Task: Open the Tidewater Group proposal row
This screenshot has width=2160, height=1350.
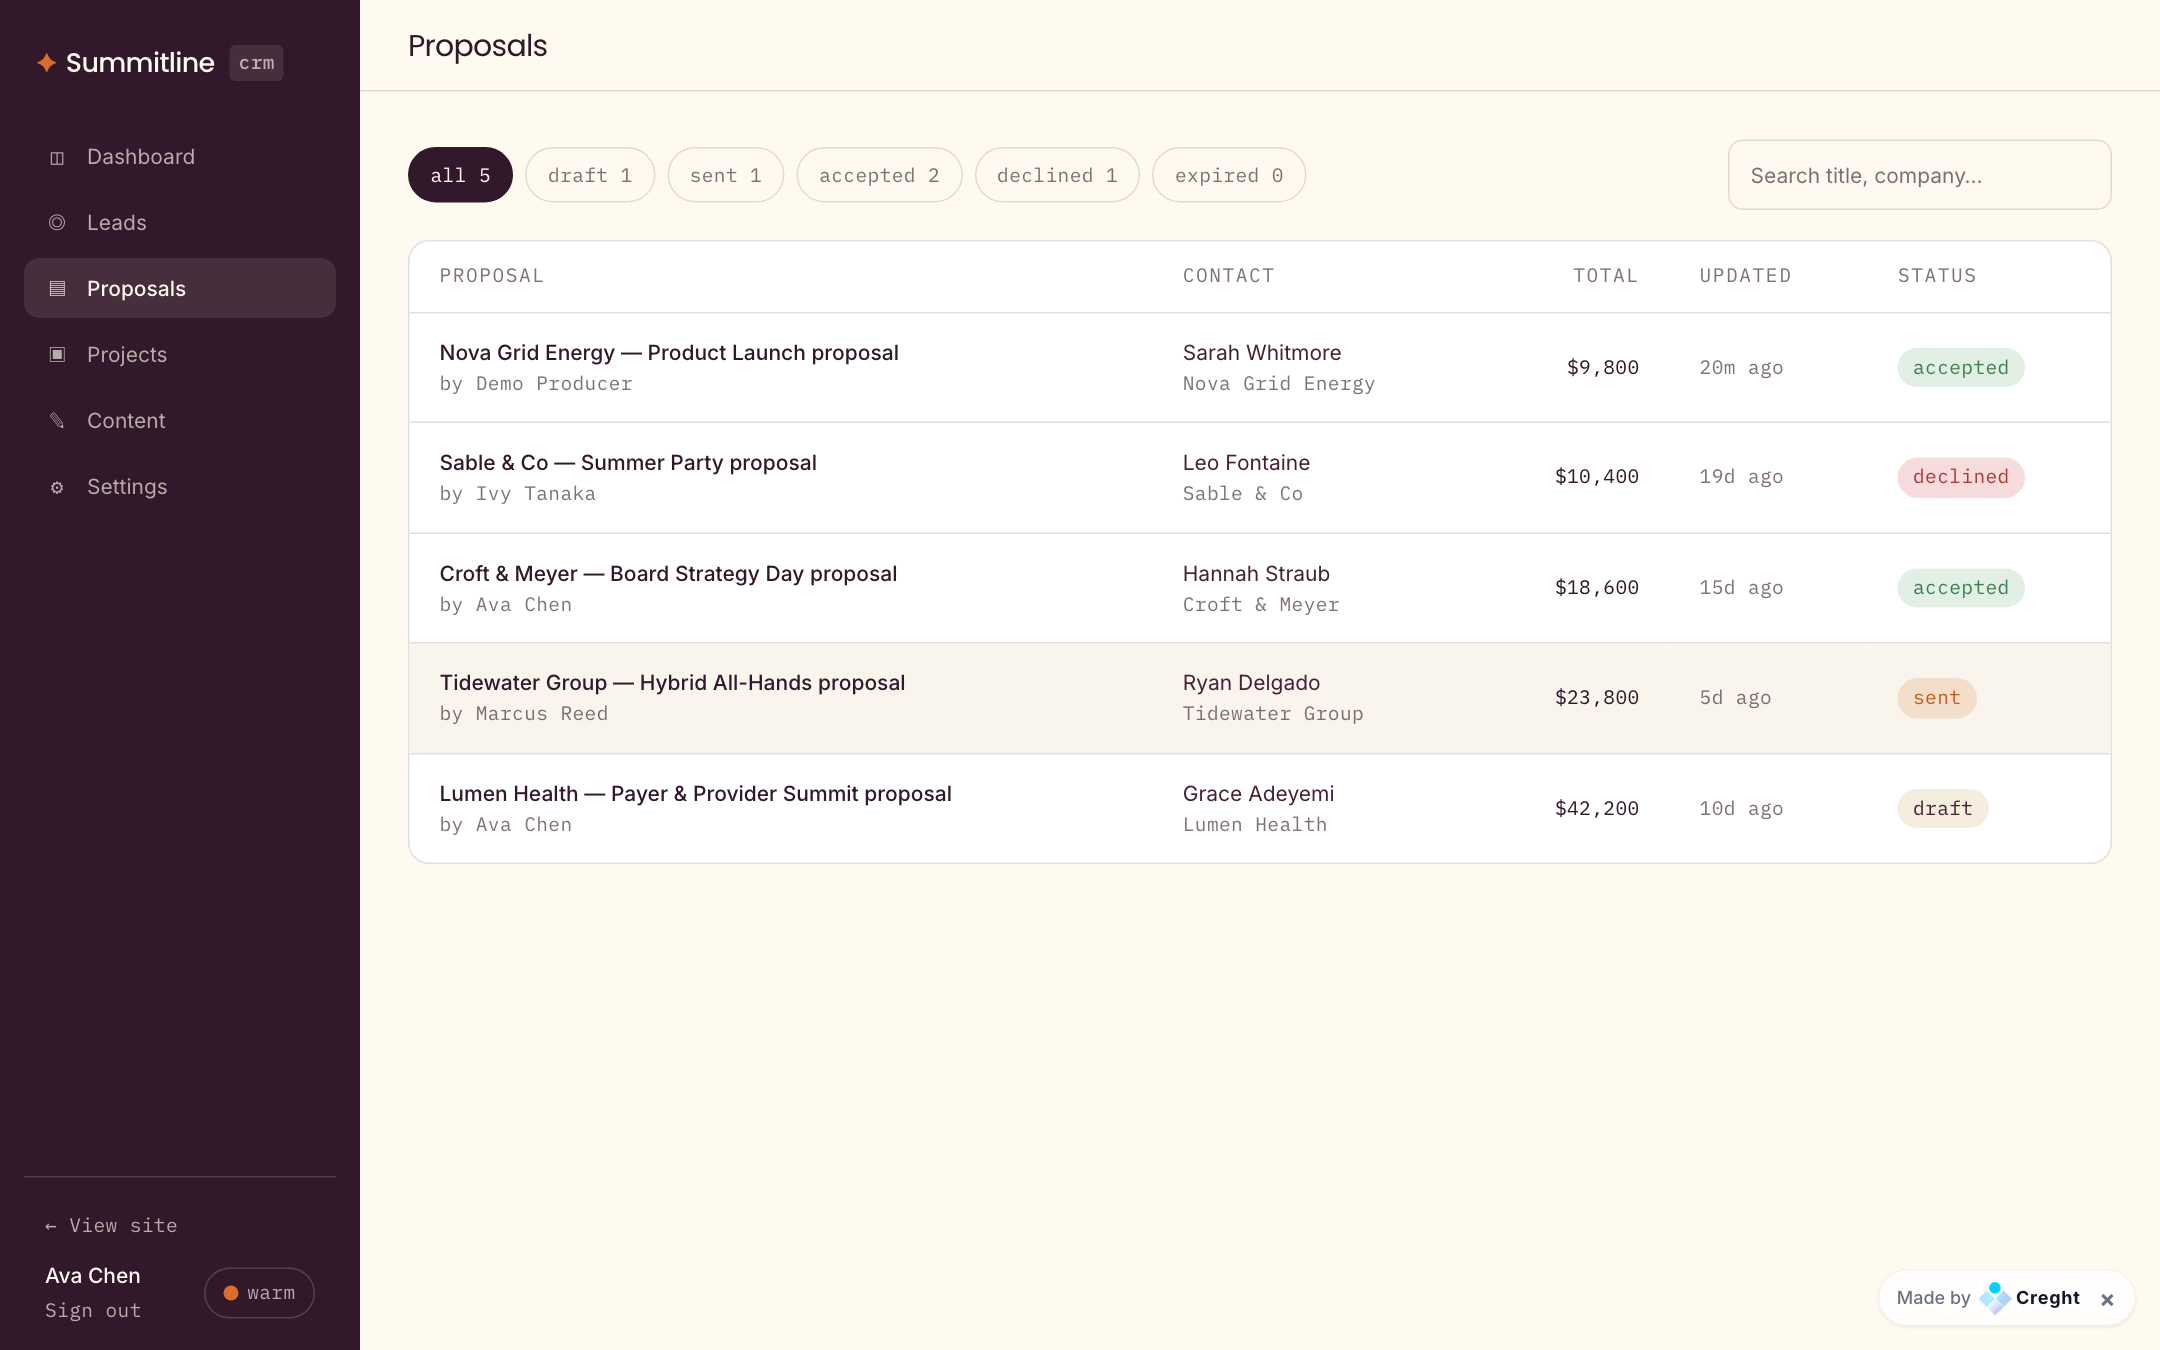Action: (x=1259, y=698)
